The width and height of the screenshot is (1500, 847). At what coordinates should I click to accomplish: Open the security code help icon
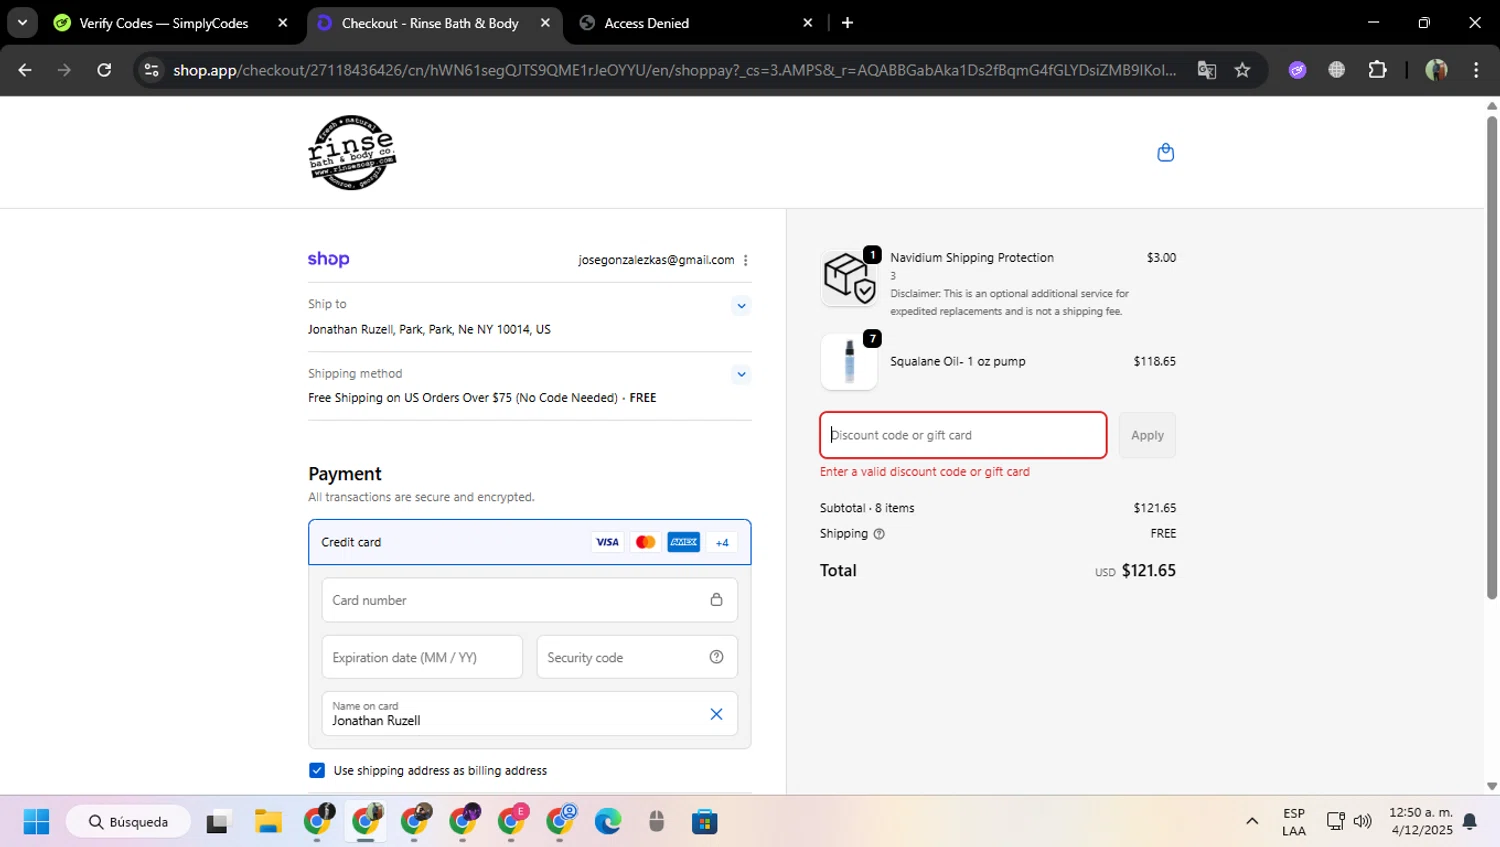tap(716, 657)
